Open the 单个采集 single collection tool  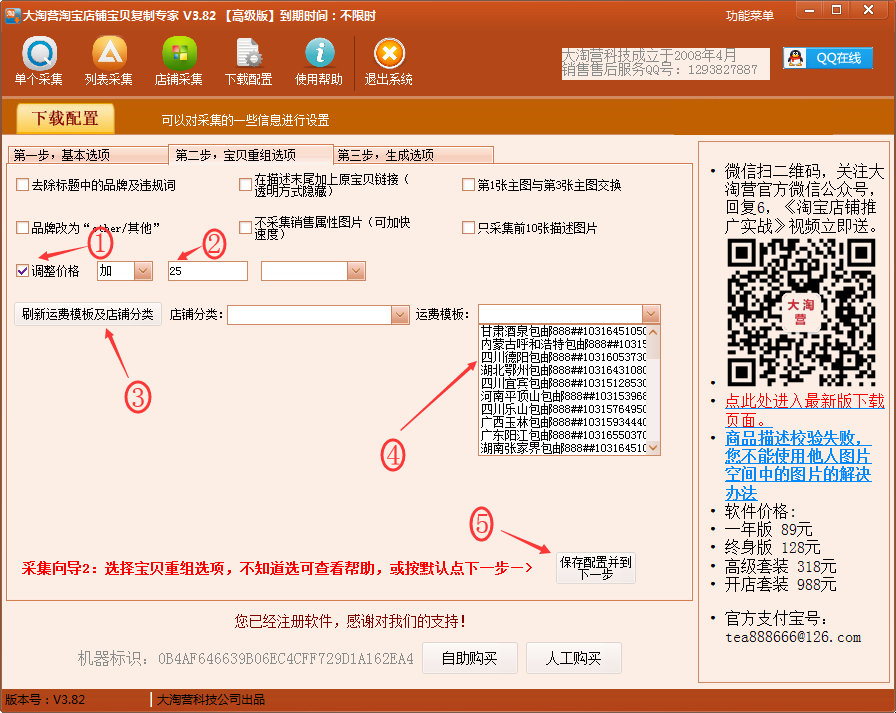coord(39,61)
